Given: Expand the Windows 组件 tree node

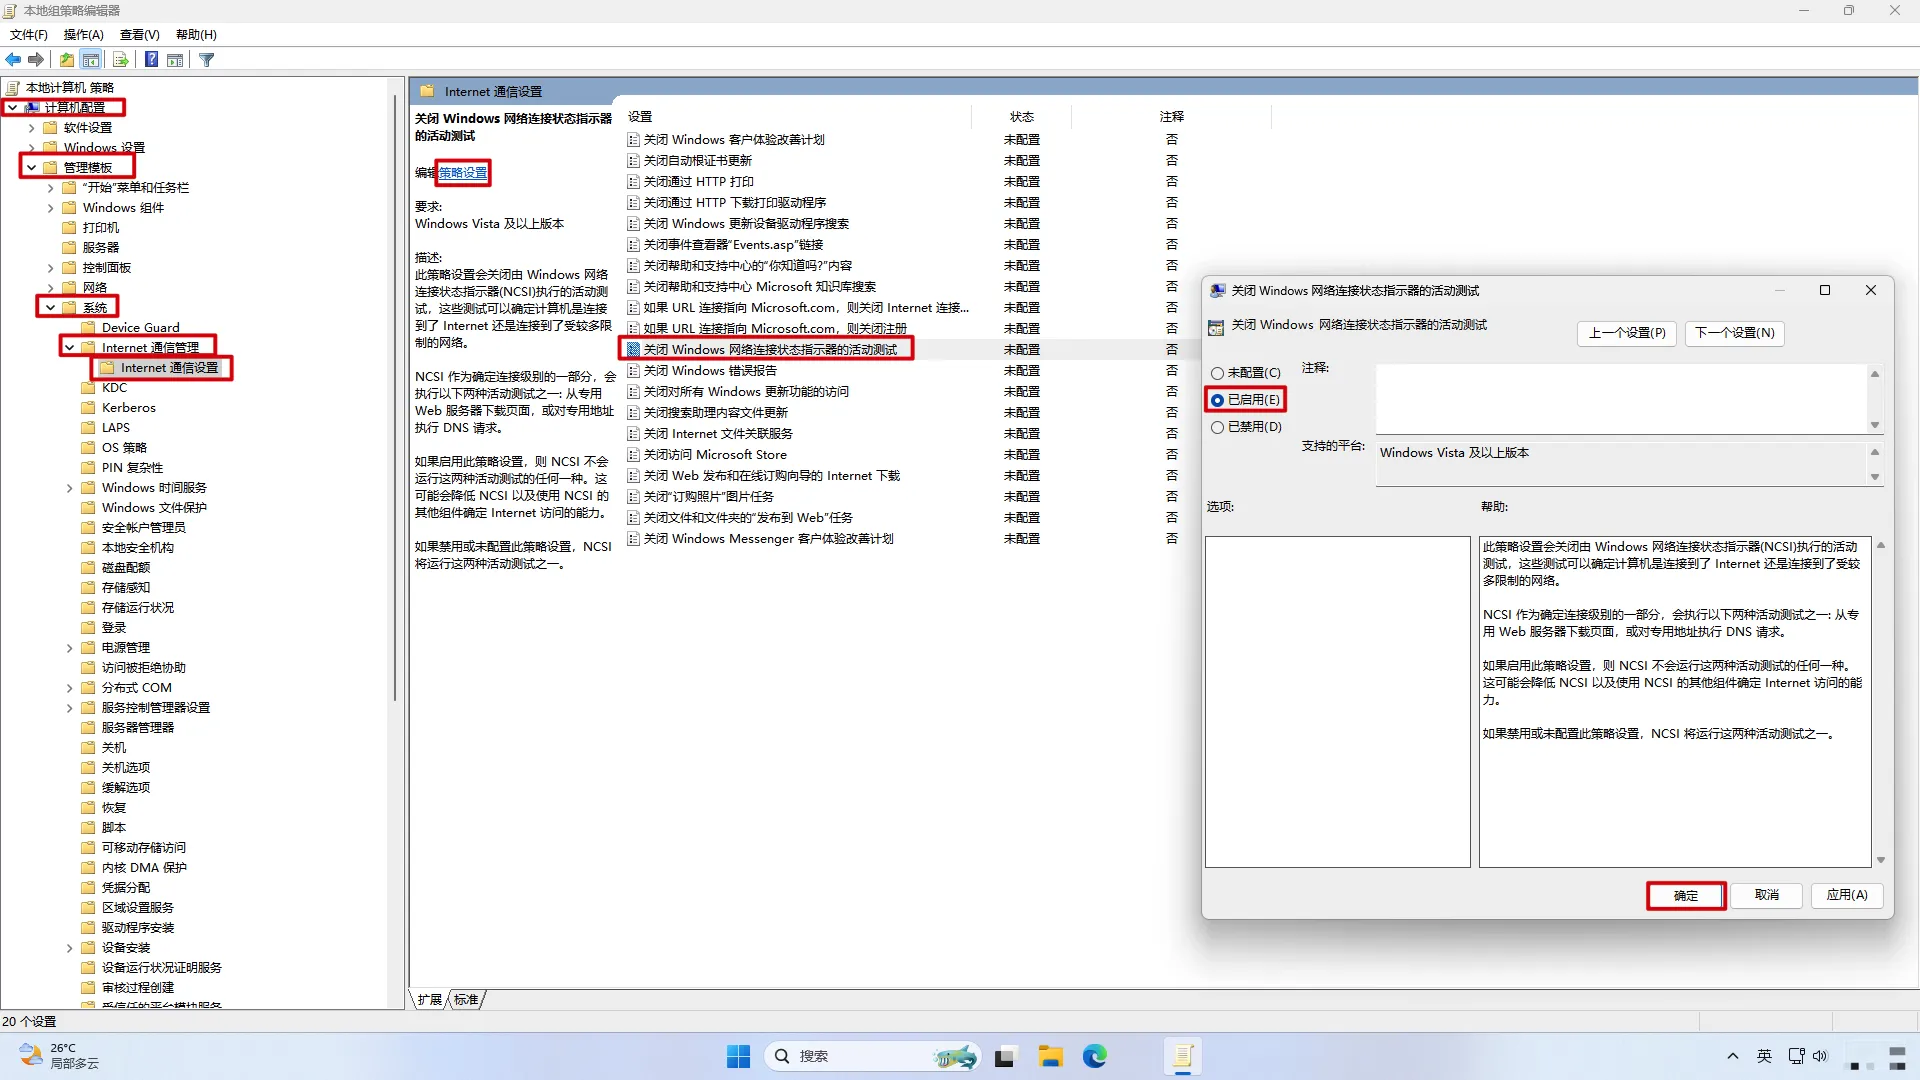Looking at the screenshot, I should (x=50, y=208).
